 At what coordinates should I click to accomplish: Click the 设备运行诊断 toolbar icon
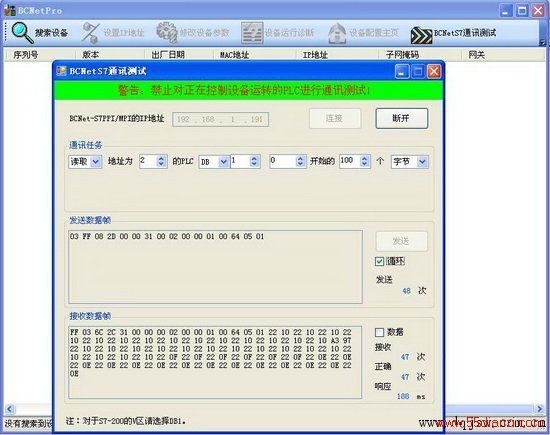coord(252,33)
